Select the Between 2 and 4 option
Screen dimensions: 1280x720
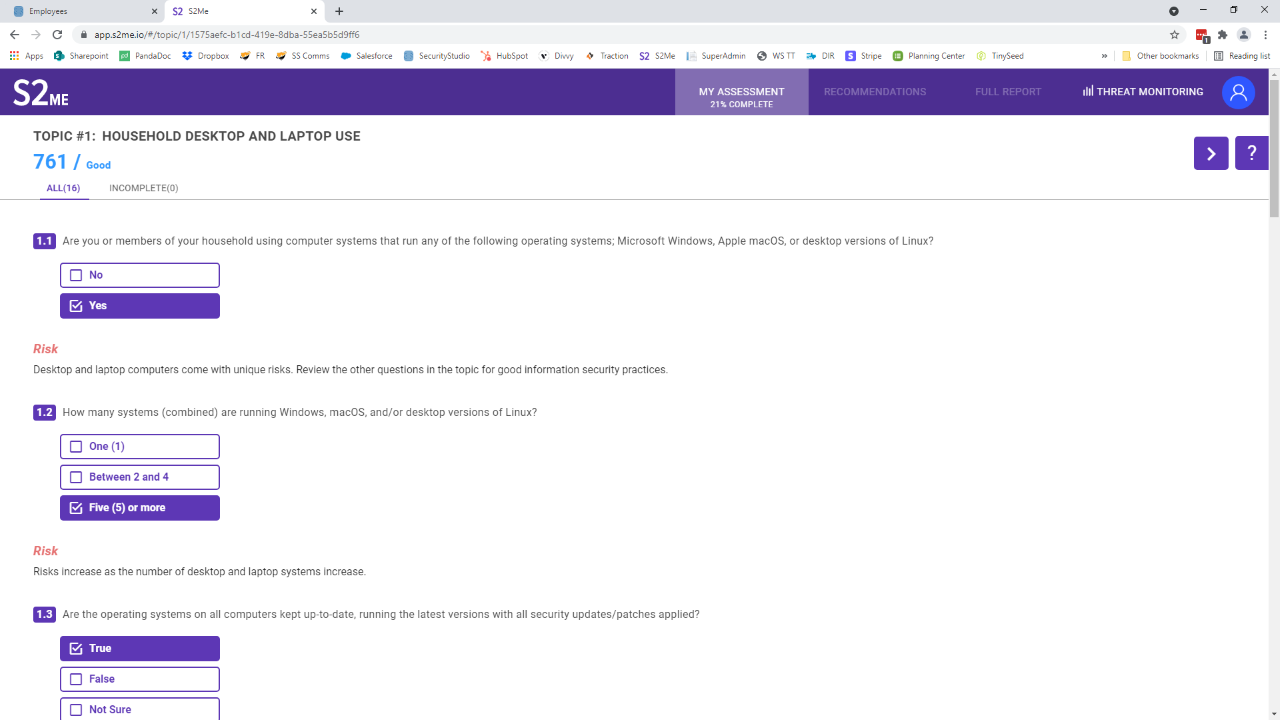[139, 477]
